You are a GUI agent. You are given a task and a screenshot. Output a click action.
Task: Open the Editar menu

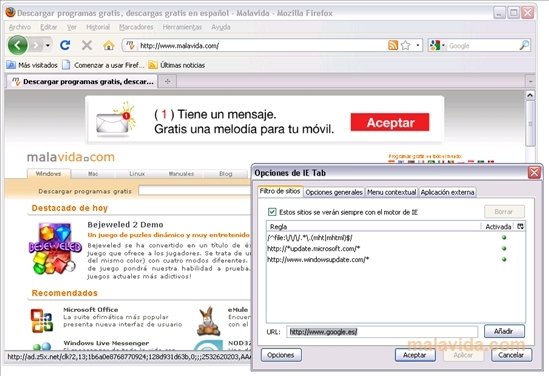click(49, 27)
